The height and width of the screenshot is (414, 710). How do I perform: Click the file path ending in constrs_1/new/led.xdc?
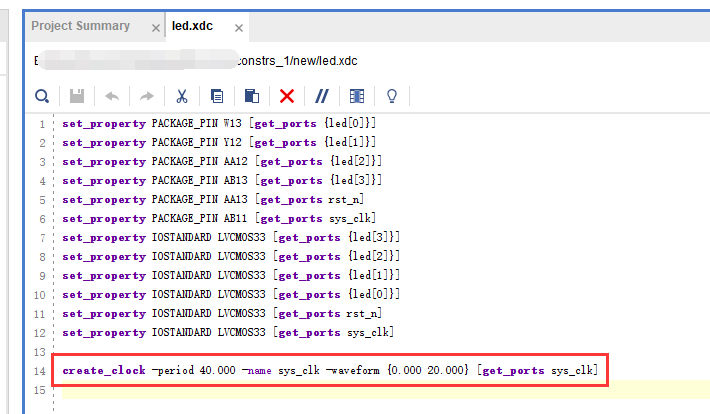coord(196,61)
